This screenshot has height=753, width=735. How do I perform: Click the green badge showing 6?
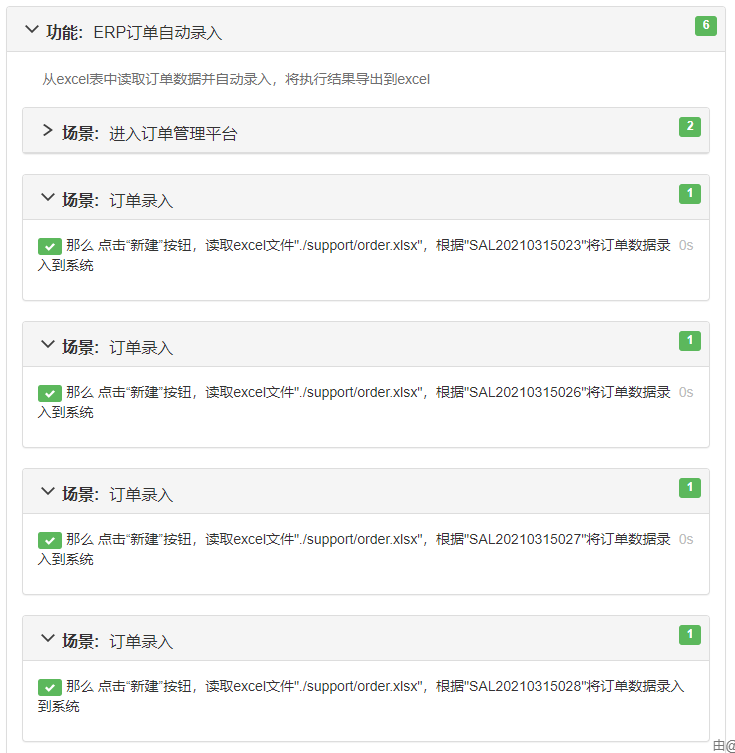[x=706, y=25]
